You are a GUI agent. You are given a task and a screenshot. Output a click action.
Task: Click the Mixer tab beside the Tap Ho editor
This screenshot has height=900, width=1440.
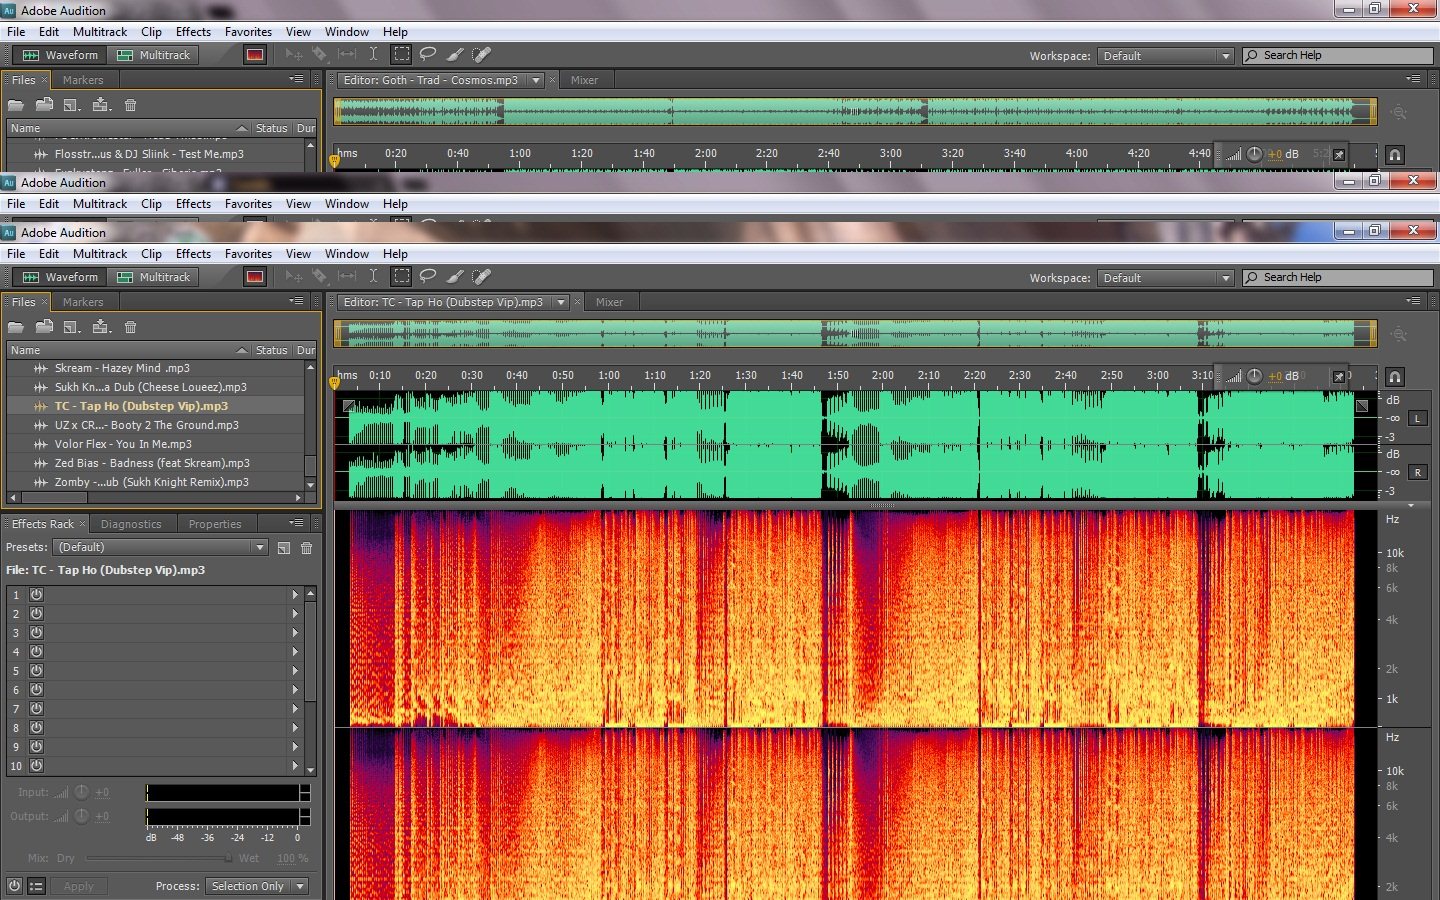[609, 302]
